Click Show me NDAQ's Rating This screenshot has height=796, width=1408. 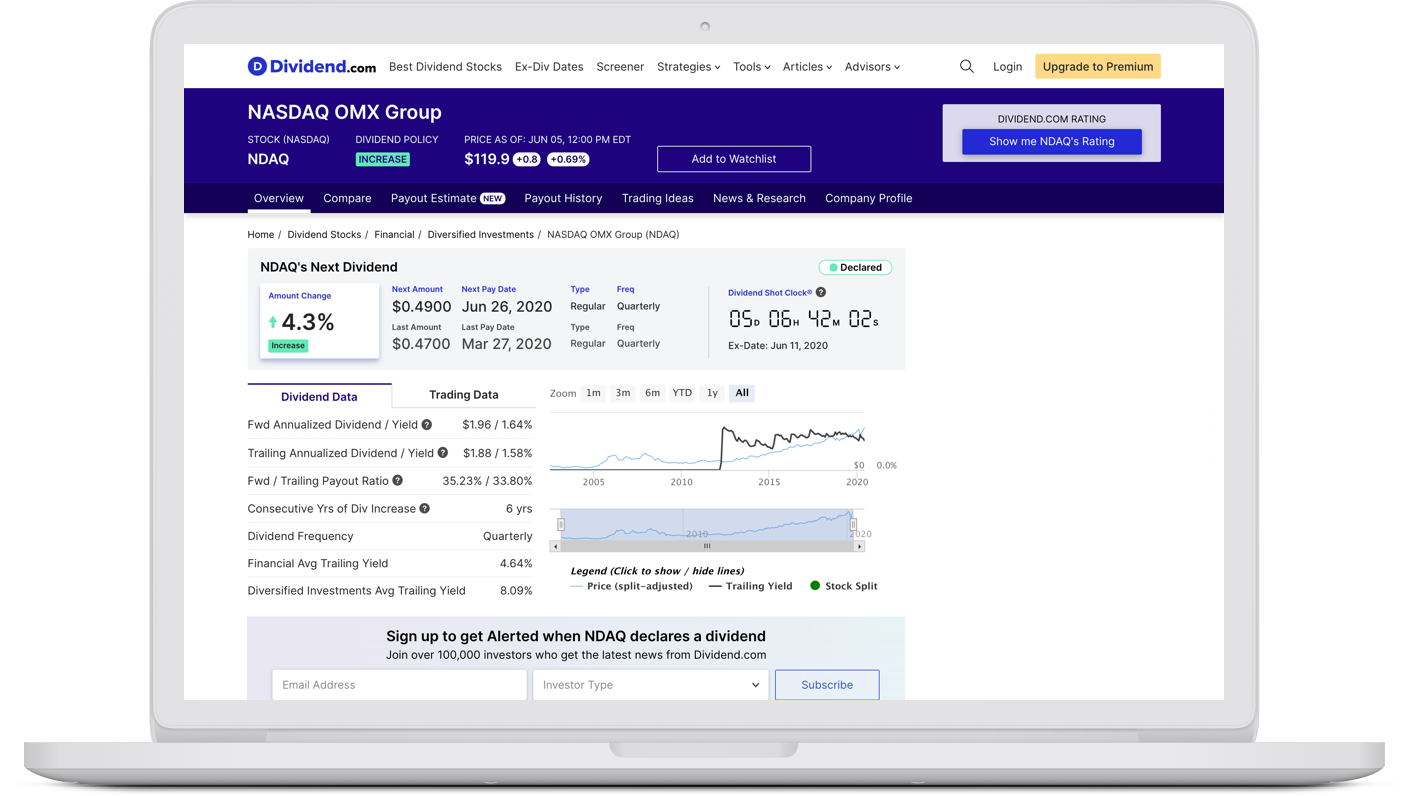(1051, 142)
